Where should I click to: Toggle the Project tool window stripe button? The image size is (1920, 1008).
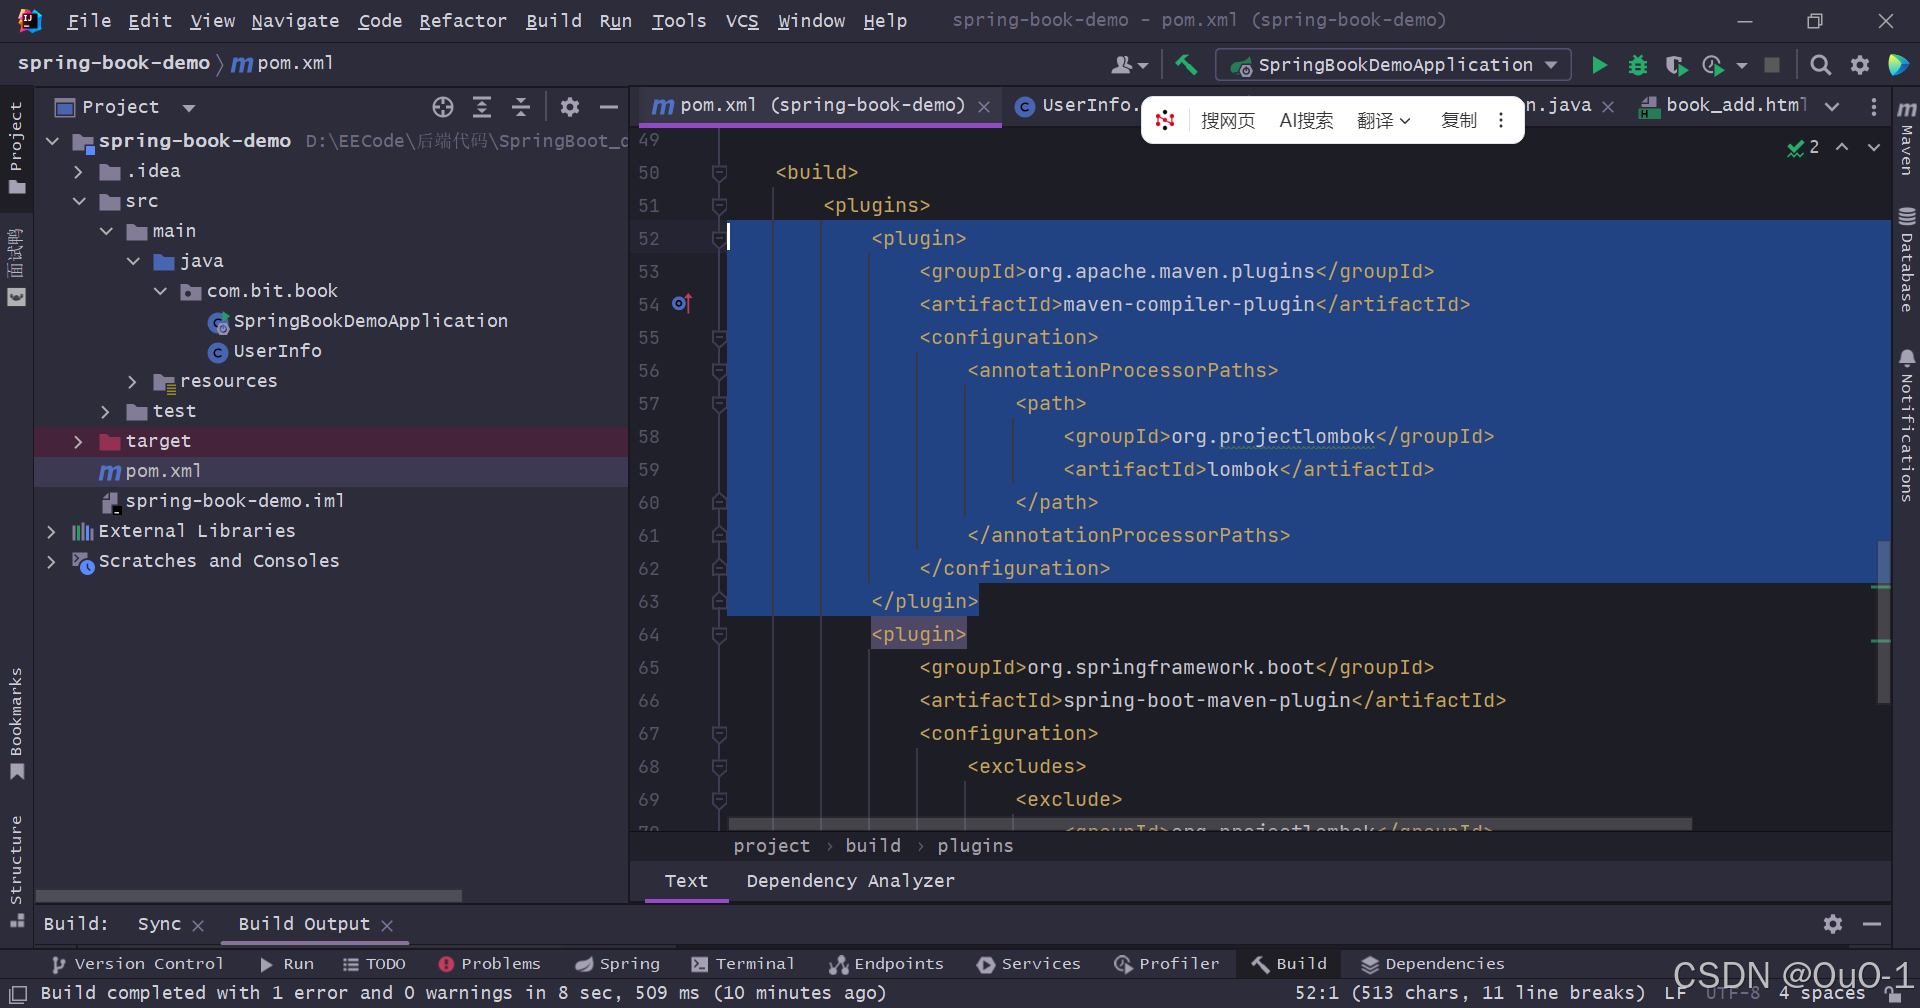point(16,148)
